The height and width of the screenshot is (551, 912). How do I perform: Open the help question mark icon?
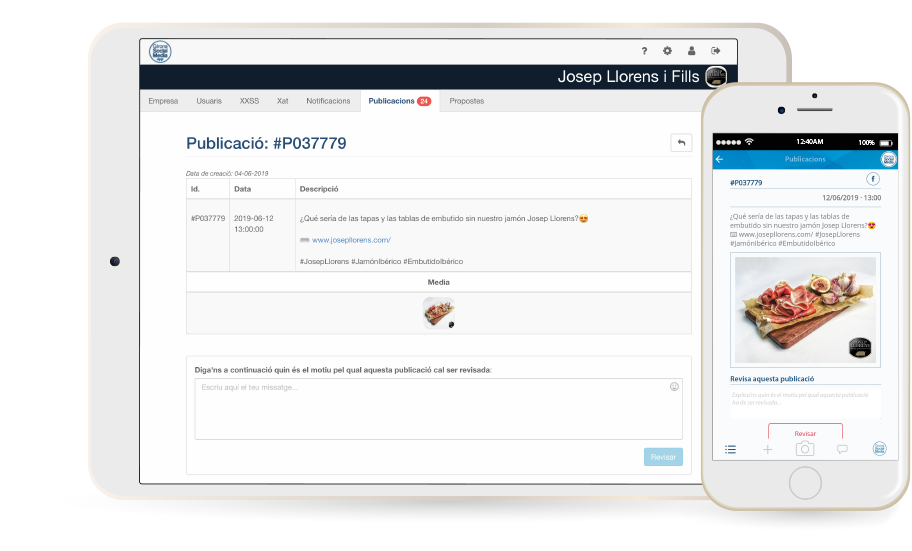tap(644, 51)
